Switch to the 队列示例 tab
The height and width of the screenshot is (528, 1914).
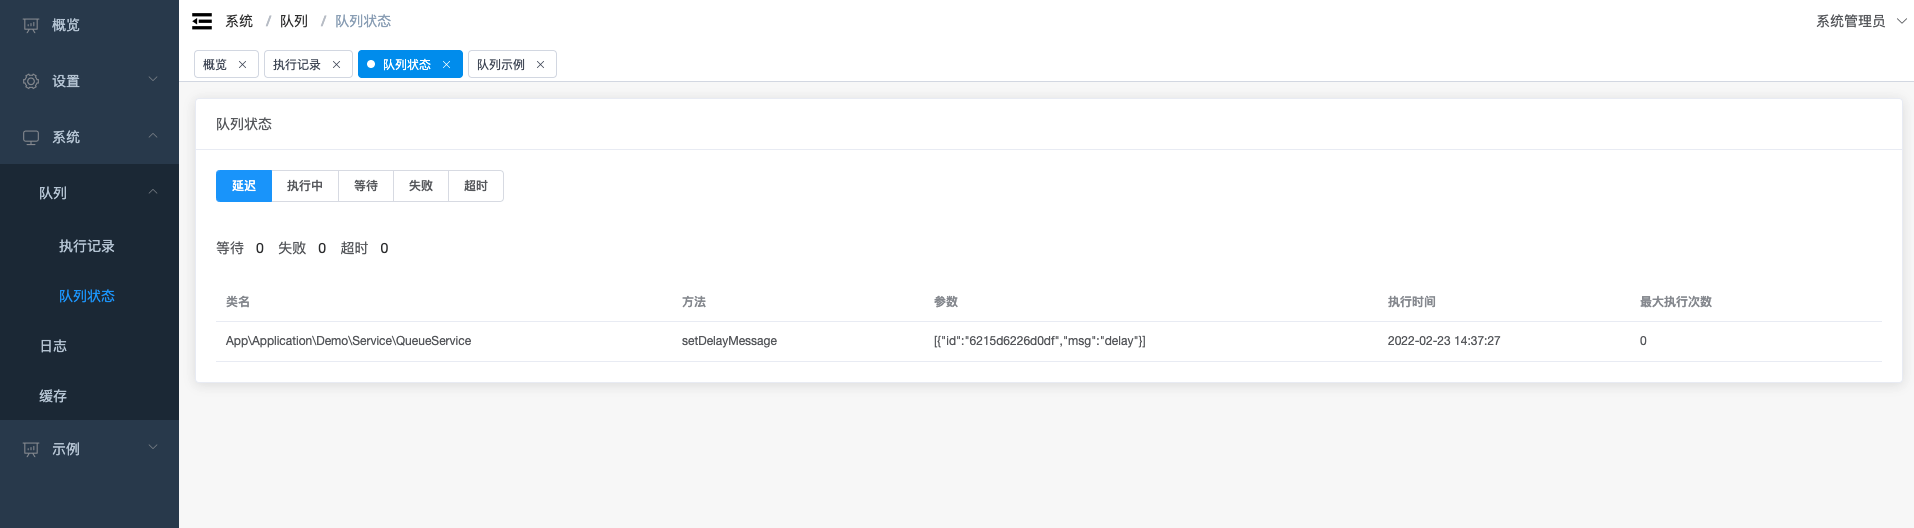(501, 65)
